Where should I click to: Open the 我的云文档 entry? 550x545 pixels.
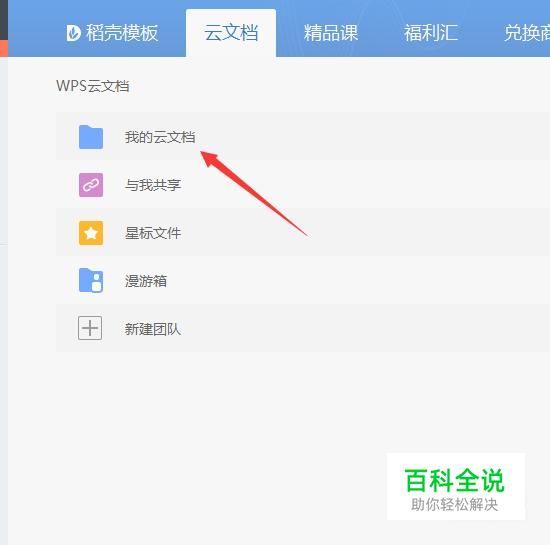pos(303,137)
